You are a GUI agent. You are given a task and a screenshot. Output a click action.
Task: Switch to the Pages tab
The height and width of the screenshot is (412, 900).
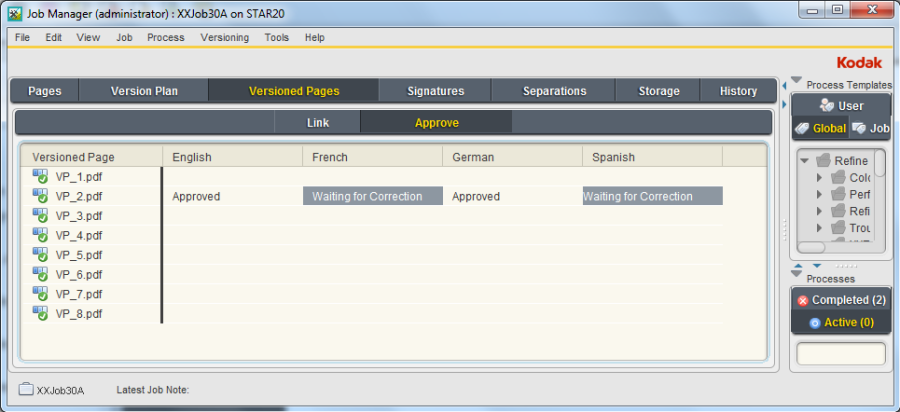[45, 91]
